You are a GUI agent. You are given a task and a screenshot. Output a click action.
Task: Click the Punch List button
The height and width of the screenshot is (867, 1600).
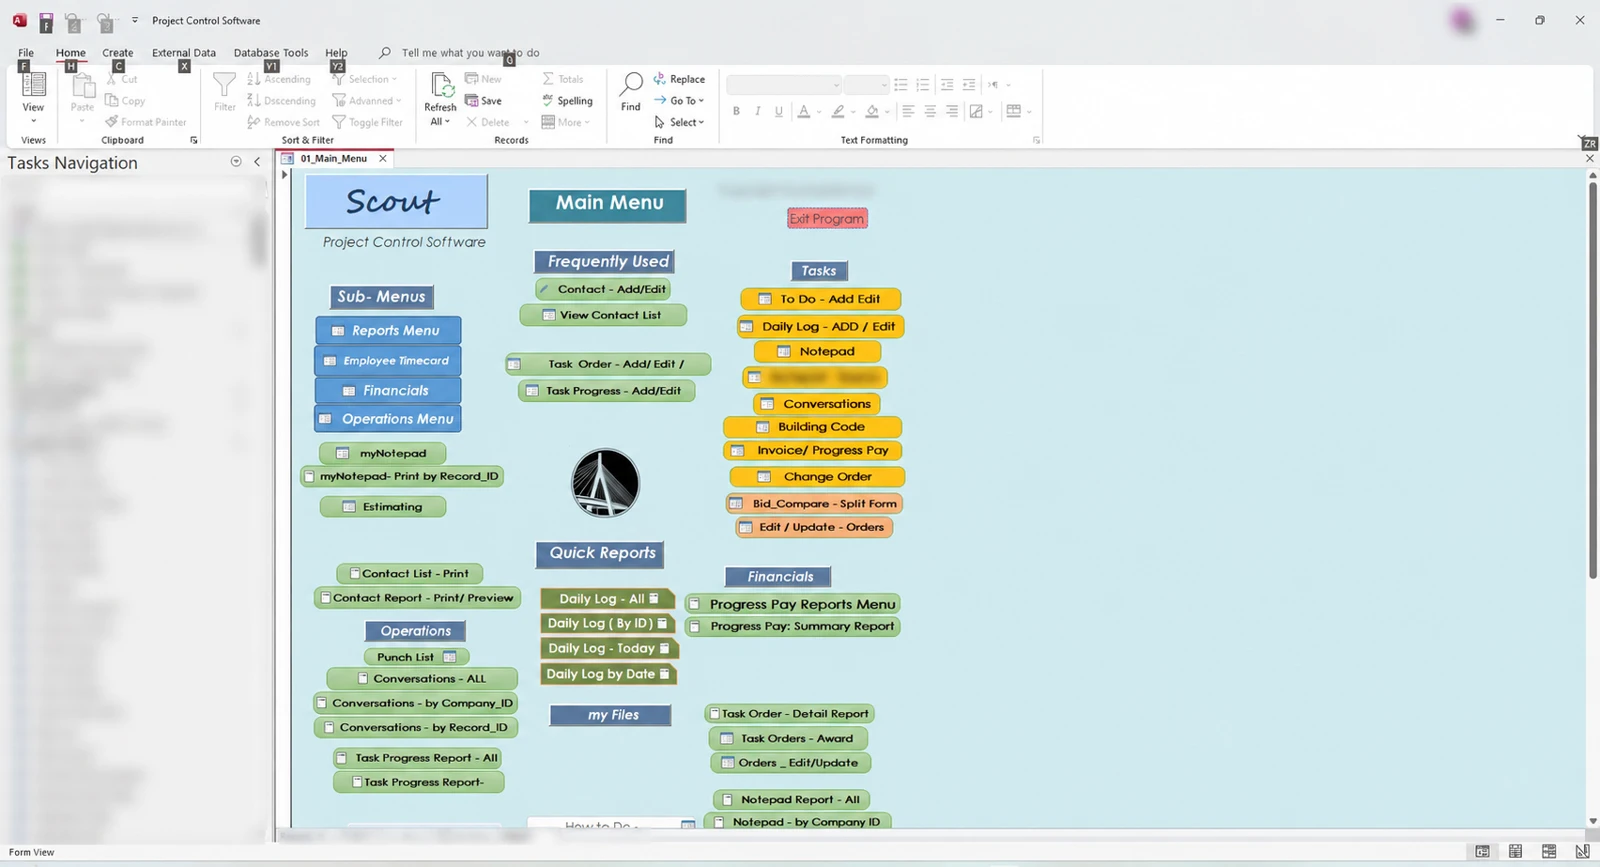pos(416,657)
